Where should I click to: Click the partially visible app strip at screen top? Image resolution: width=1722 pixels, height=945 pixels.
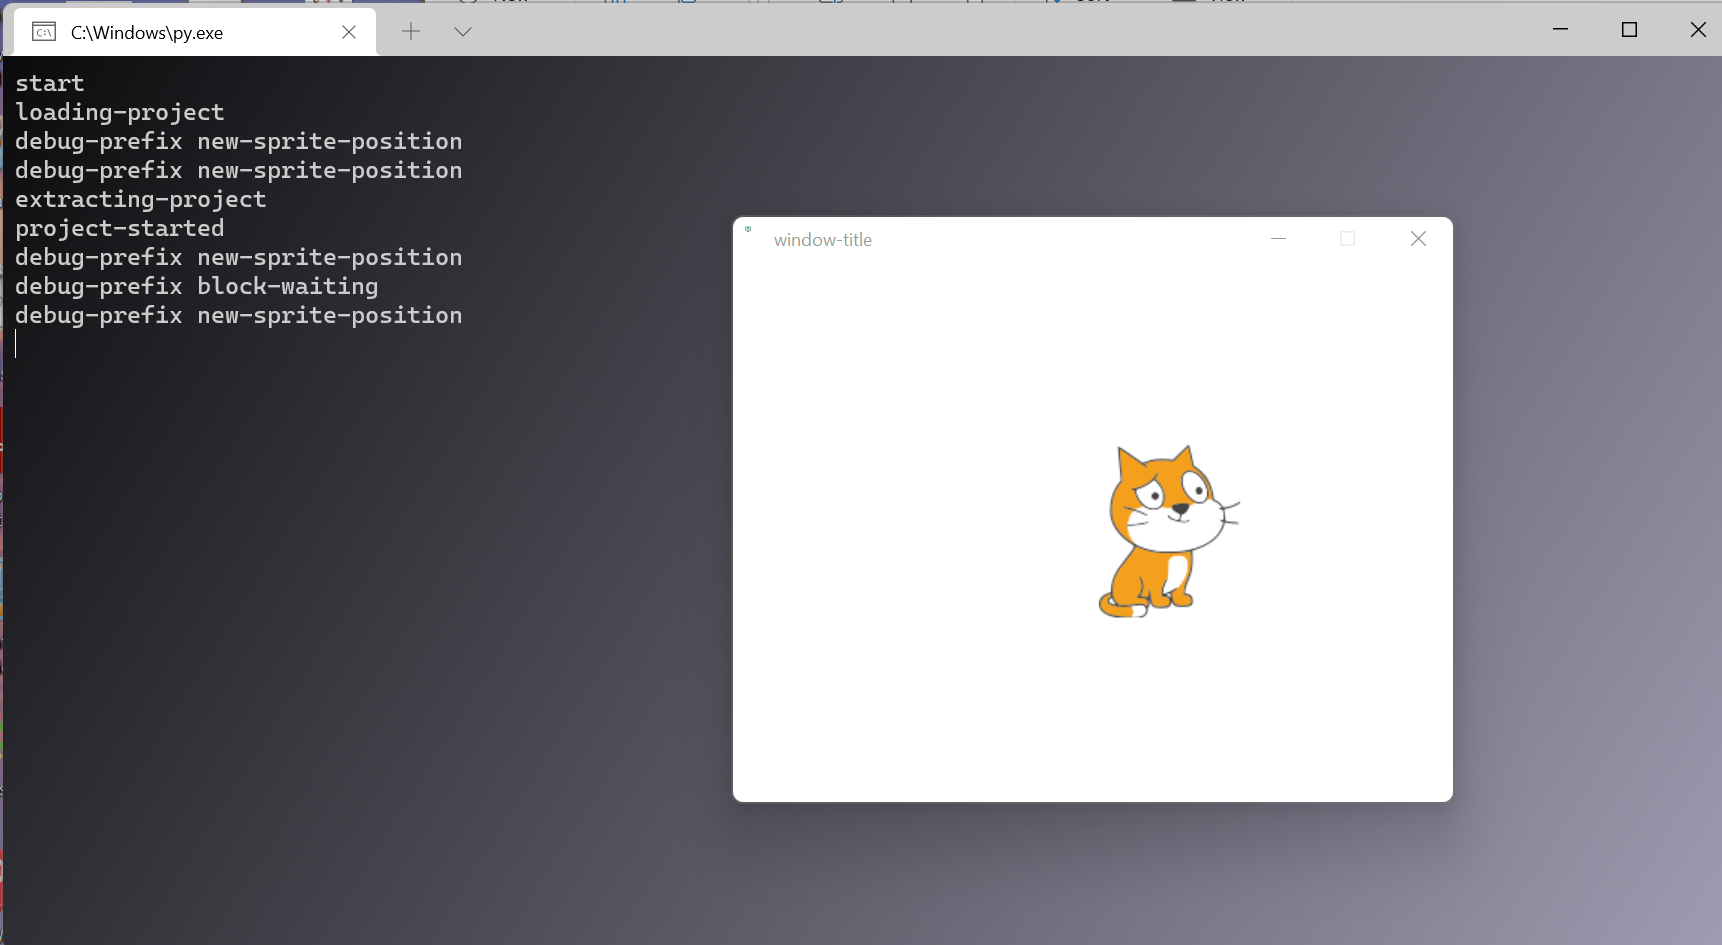coord(860,3)
